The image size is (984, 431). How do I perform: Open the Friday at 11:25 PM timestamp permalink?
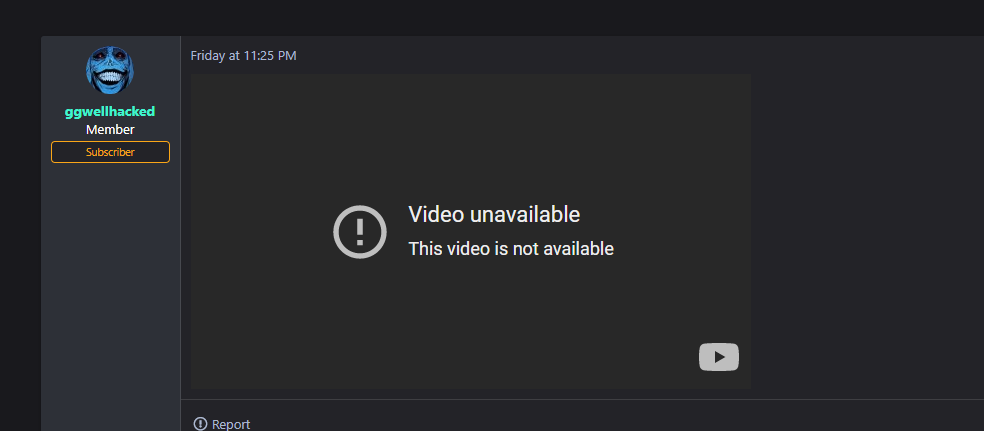pos(243,56)
